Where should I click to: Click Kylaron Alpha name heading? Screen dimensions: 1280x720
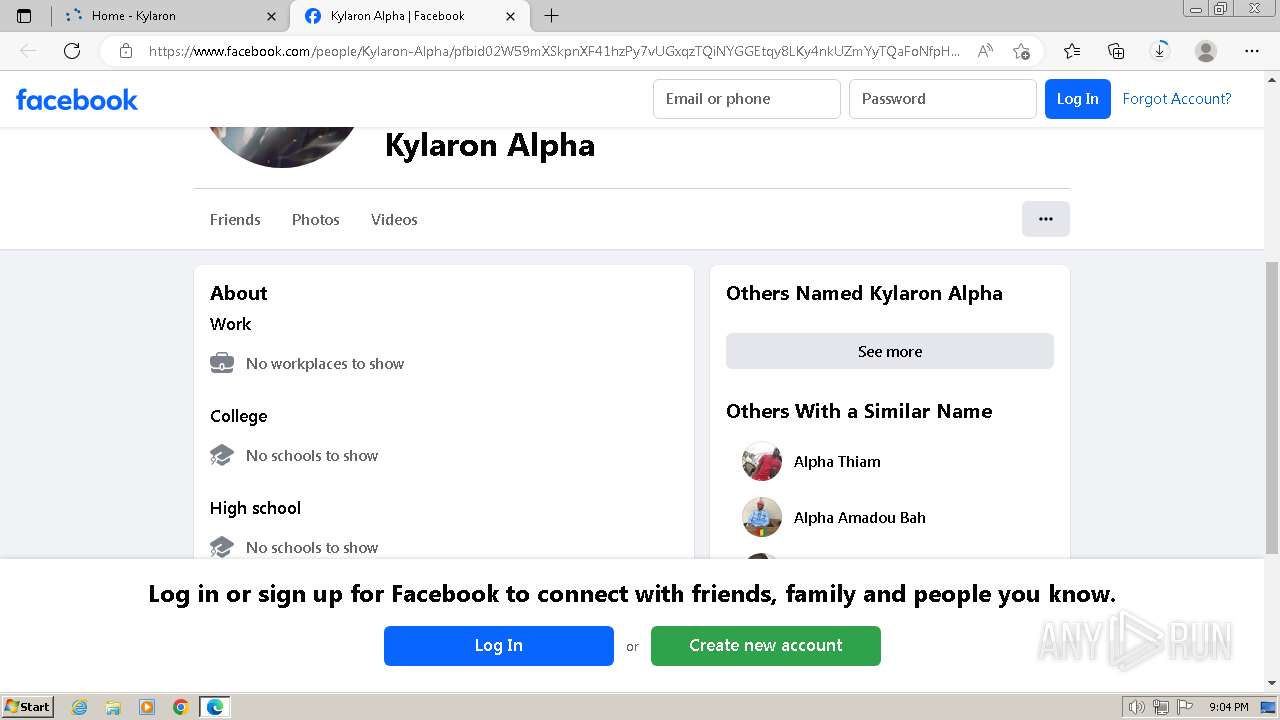click(490, 145)
